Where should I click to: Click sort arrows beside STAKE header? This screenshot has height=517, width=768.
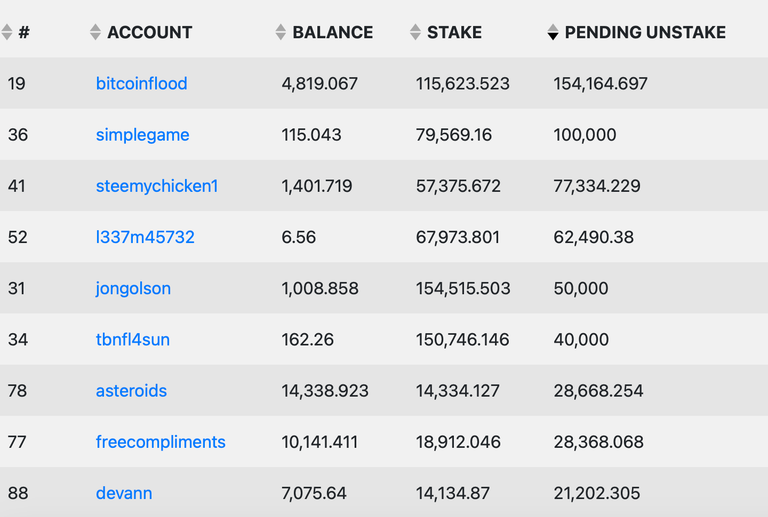pyautogui.click(x=415, y=32)
